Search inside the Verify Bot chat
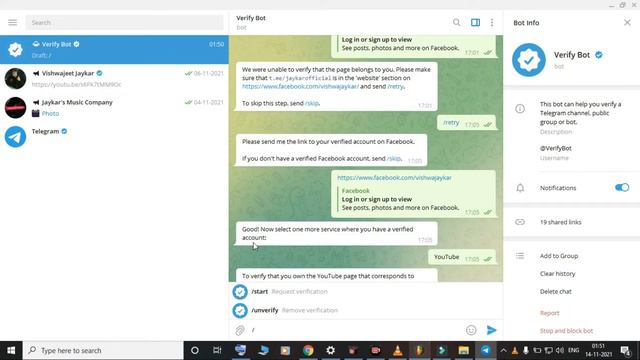Screen dimensions: 640x360 [456, 22]
